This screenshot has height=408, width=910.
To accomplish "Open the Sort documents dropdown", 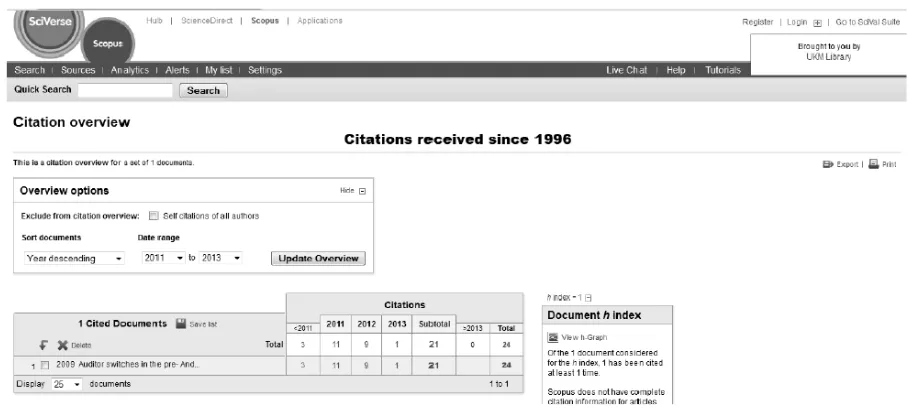I will (x=74, y=258).
